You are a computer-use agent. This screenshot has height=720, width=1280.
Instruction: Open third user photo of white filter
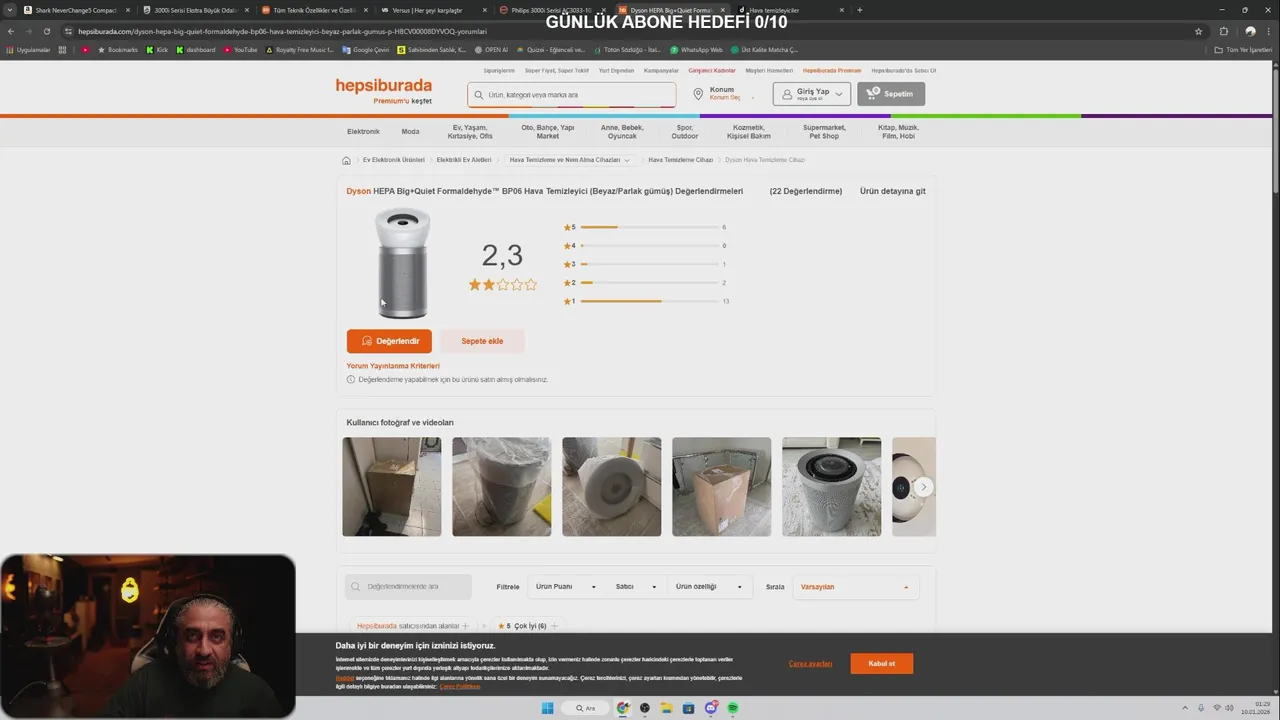coord(612,487)
